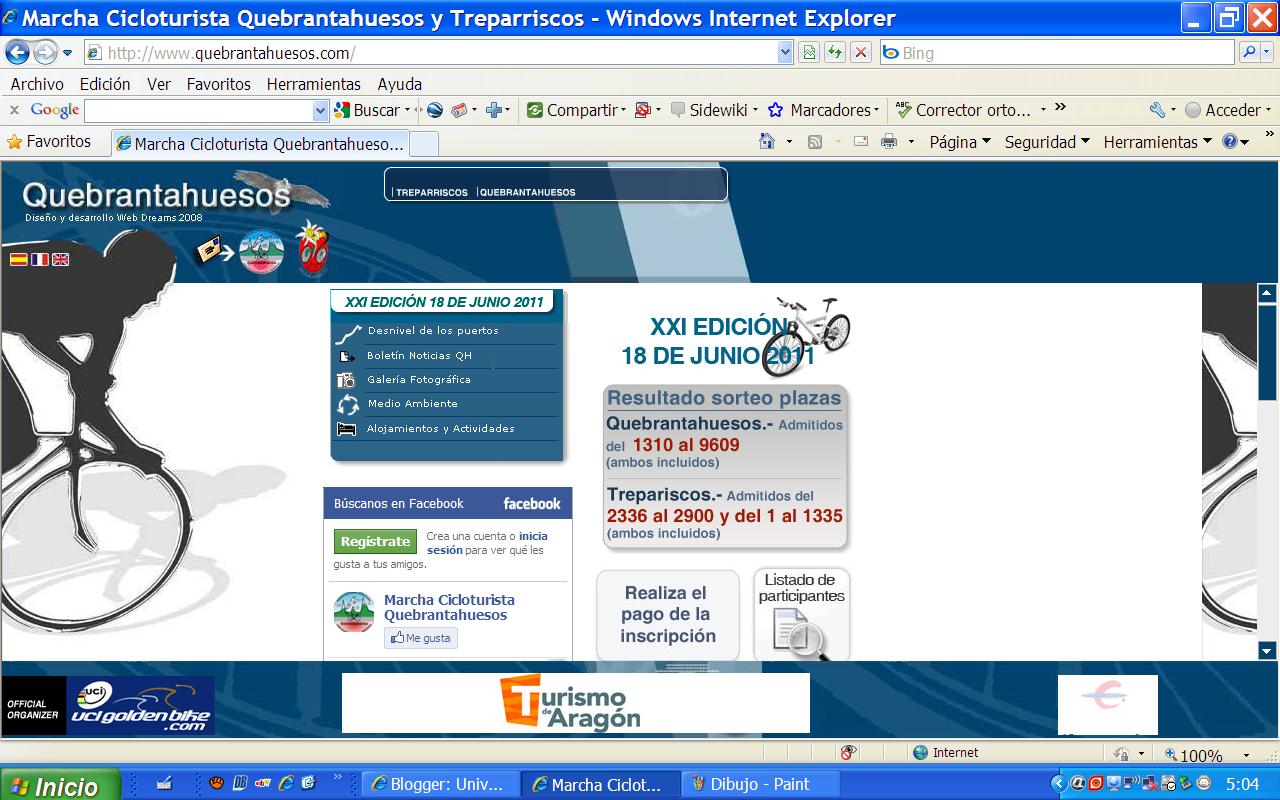Click the Quebrantahuesos navigation link
The height and width of the screenshot is (800, 1280).
pos(527,192)
